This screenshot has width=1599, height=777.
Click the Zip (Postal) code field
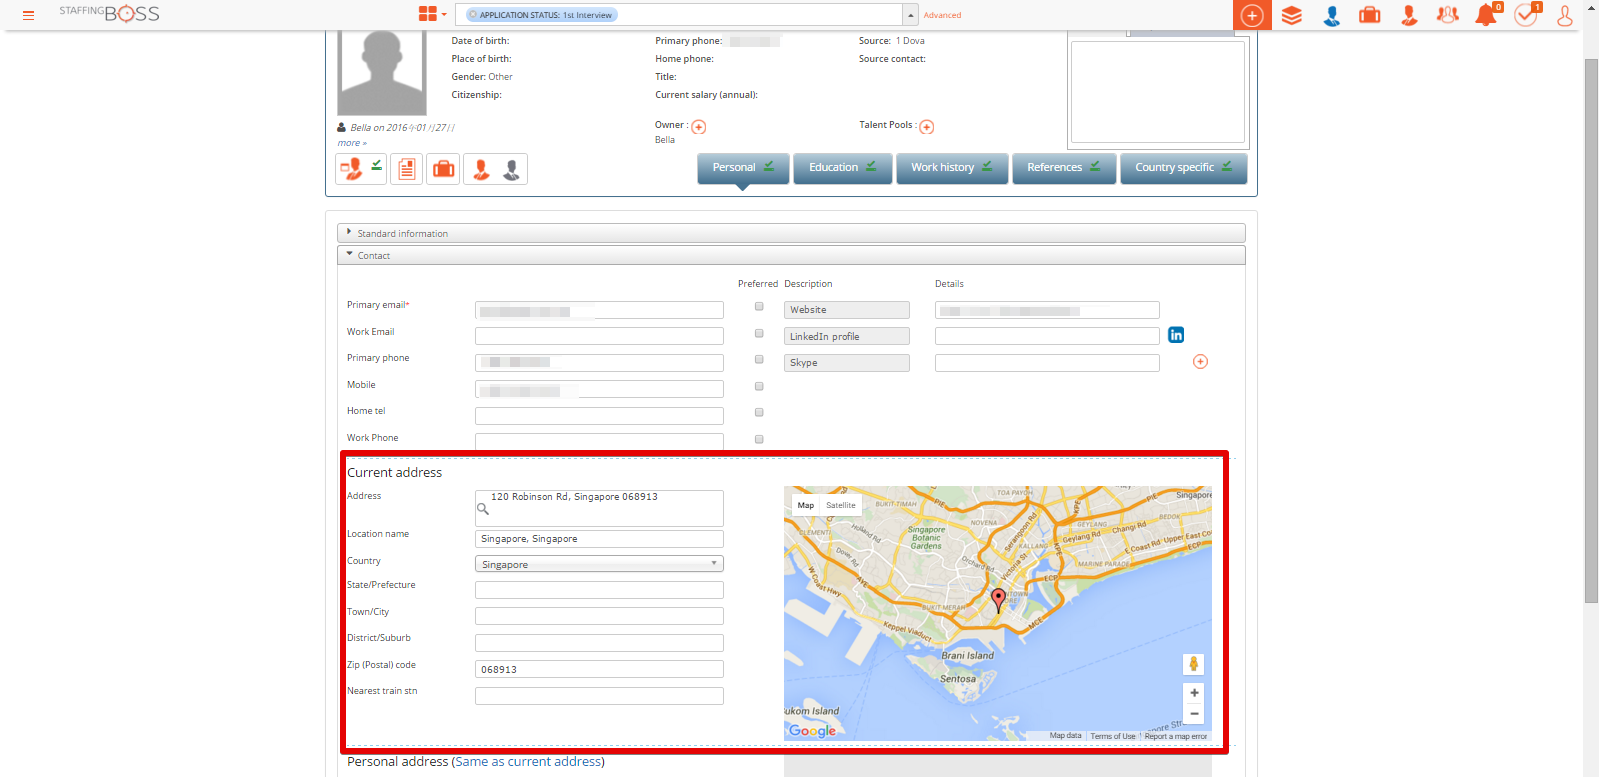[599, 669]
